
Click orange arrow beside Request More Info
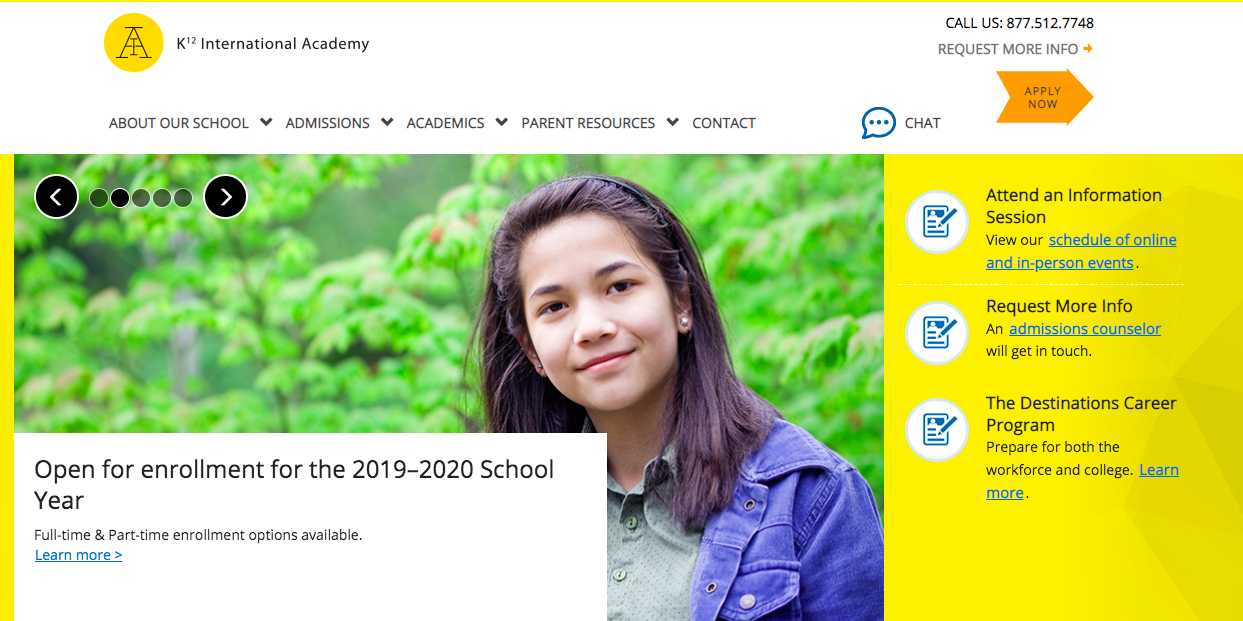click(x=1088, y=49)
